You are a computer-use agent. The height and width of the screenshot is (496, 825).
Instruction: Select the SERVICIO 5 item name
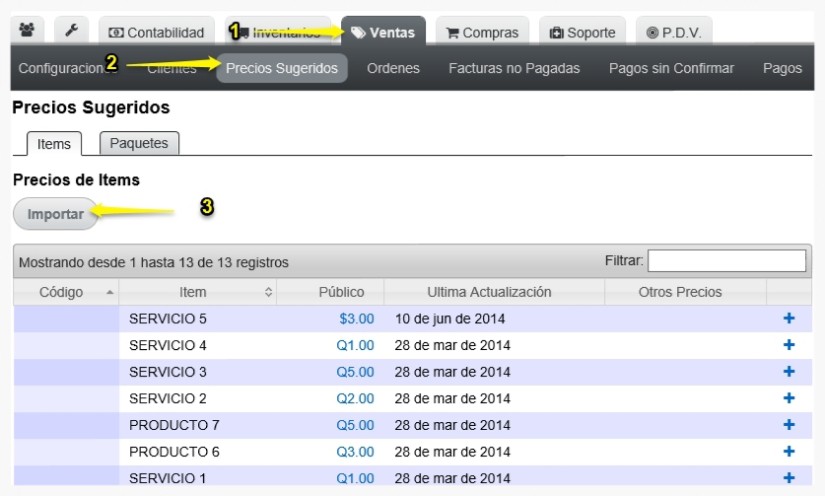pyautogui.click(x=168, y=319)
